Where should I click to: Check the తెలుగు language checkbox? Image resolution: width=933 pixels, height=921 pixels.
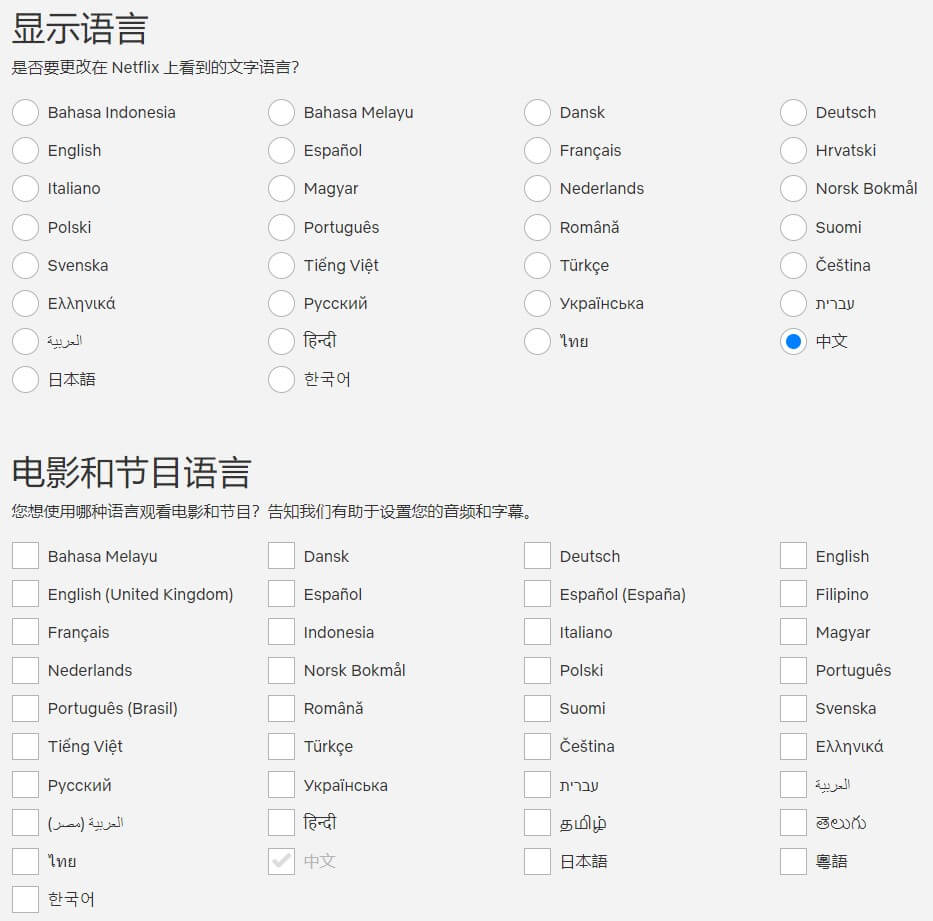point(793,823)
